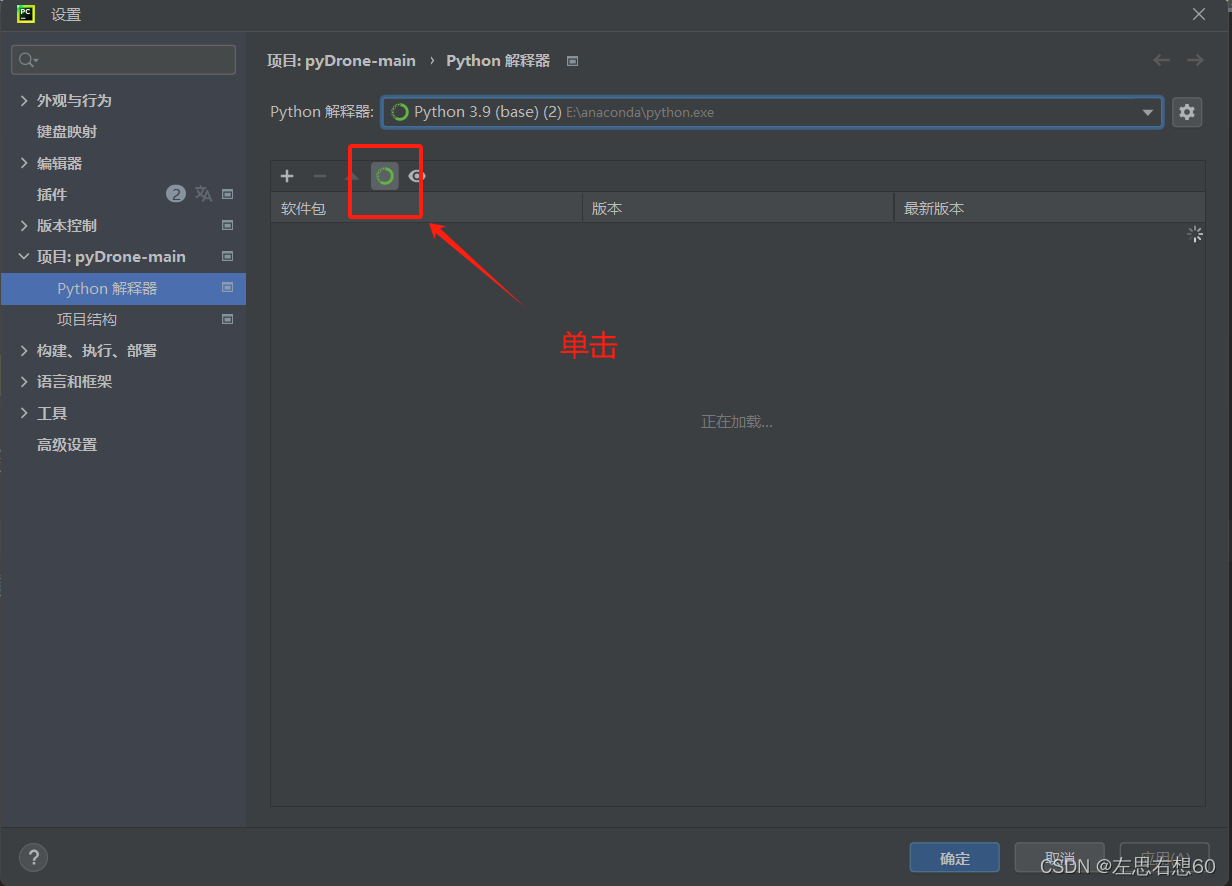Click the 版本 column header
The width and height of the screenshot is (1232, 886).
coord(738,208)
